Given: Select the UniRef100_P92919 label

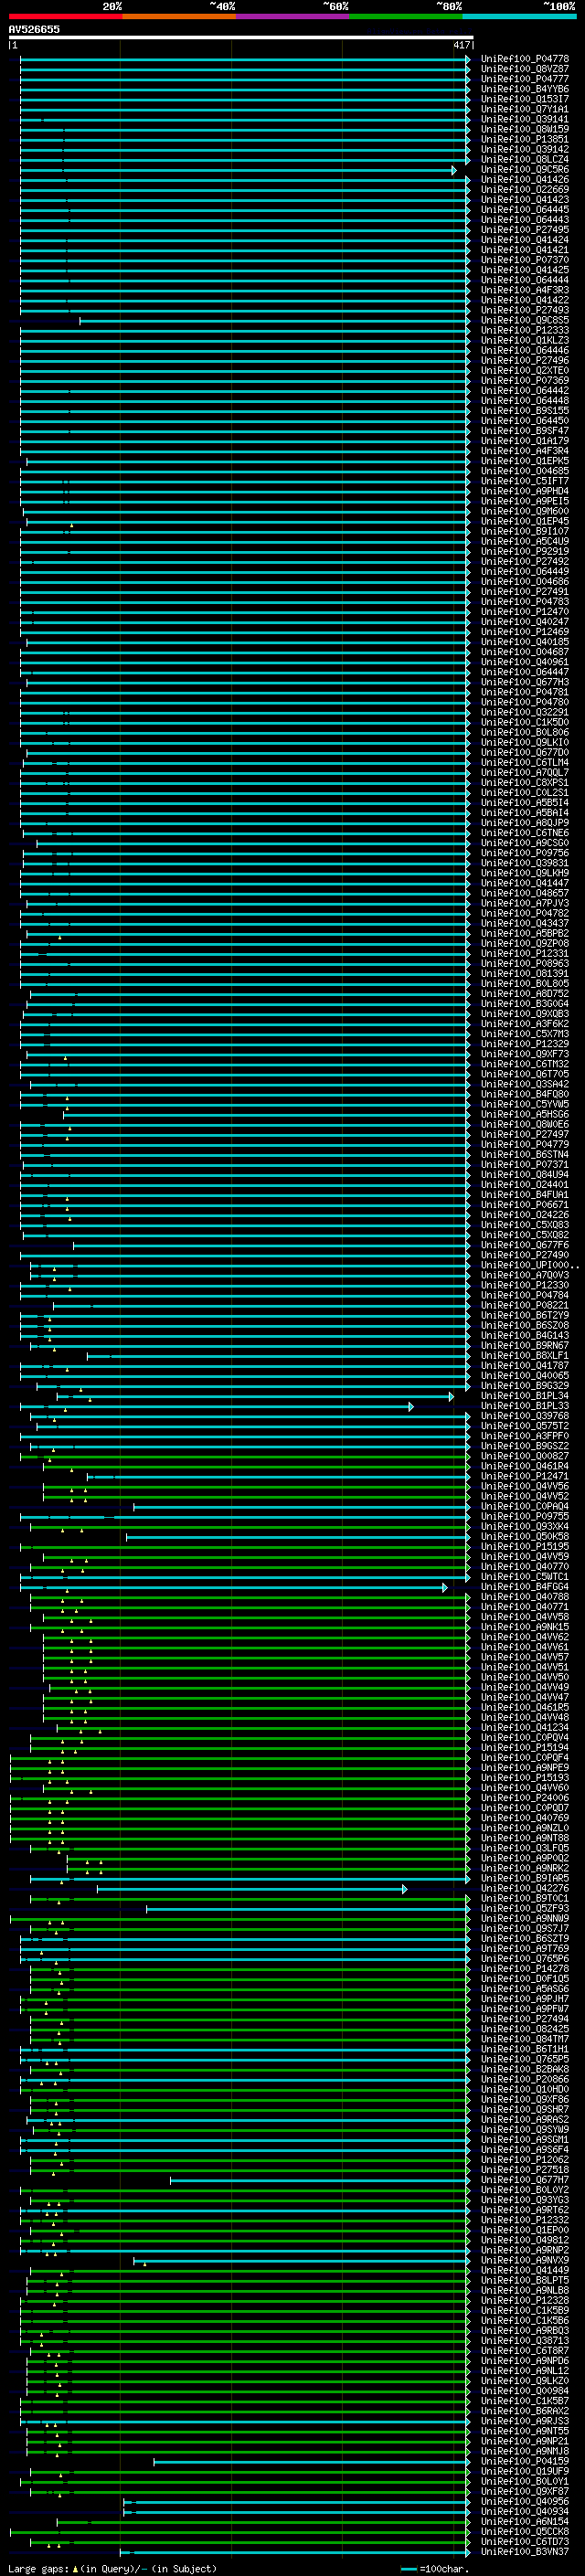Looking at the screenshot, I should click(x=525, y=551).
